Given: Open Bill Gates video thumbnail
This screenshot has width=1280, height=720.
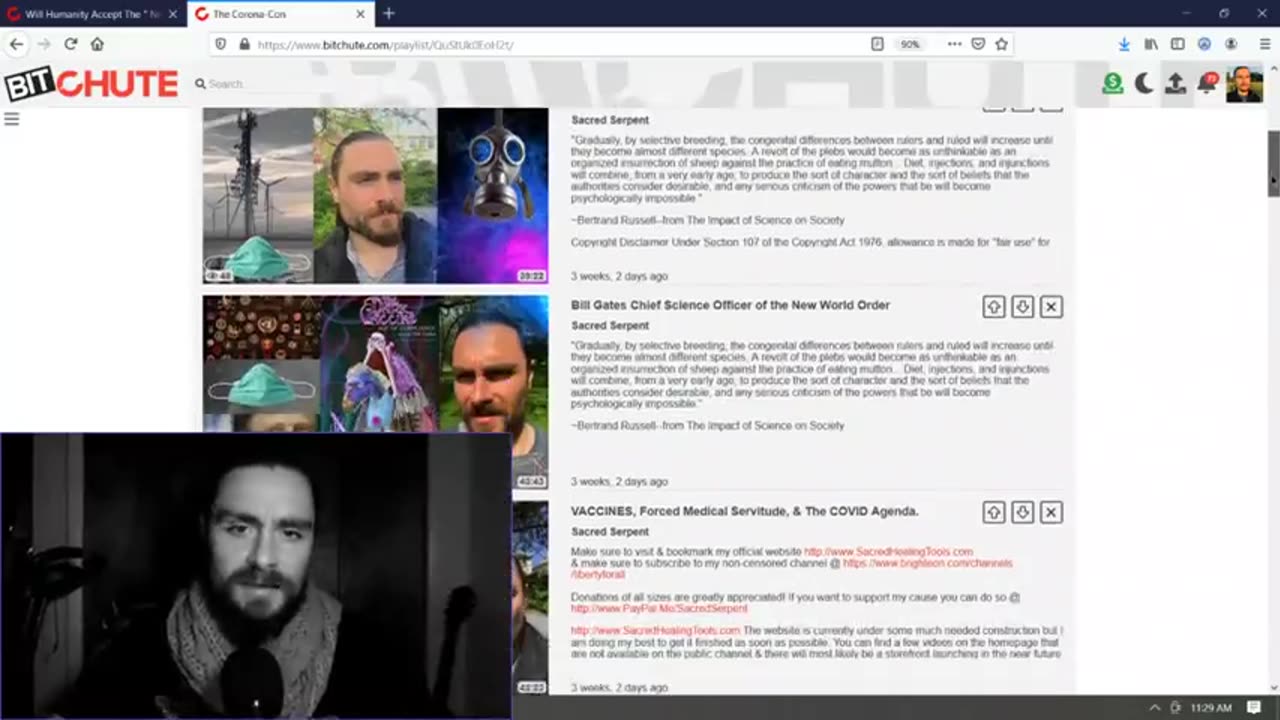Looking at the screenshot, I should [375, 364].
